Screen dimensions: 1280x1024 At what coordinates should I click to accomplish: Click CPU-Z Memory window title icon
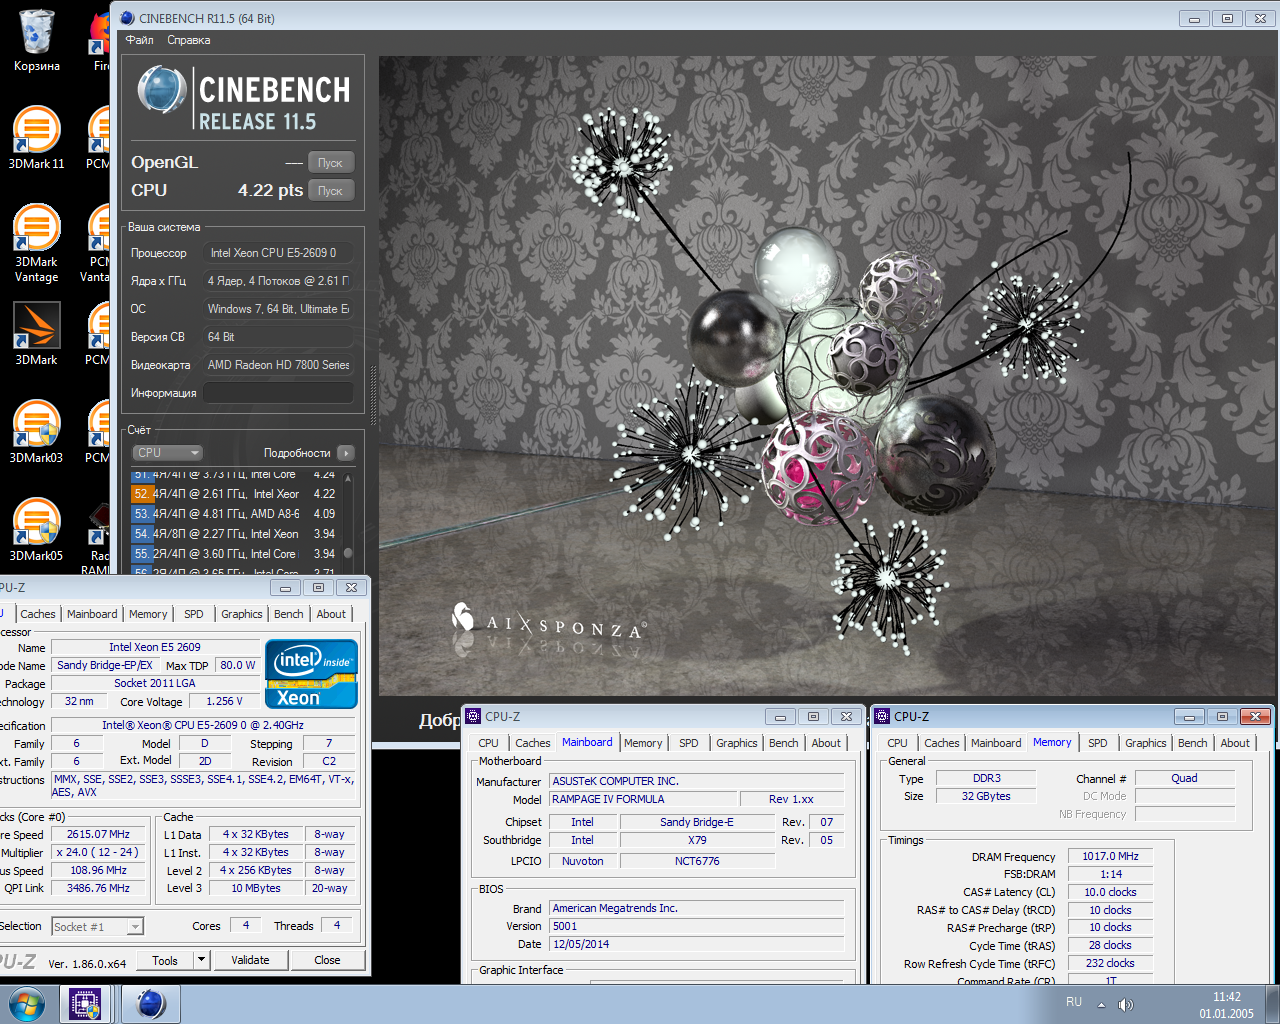(x=882, y=716)
